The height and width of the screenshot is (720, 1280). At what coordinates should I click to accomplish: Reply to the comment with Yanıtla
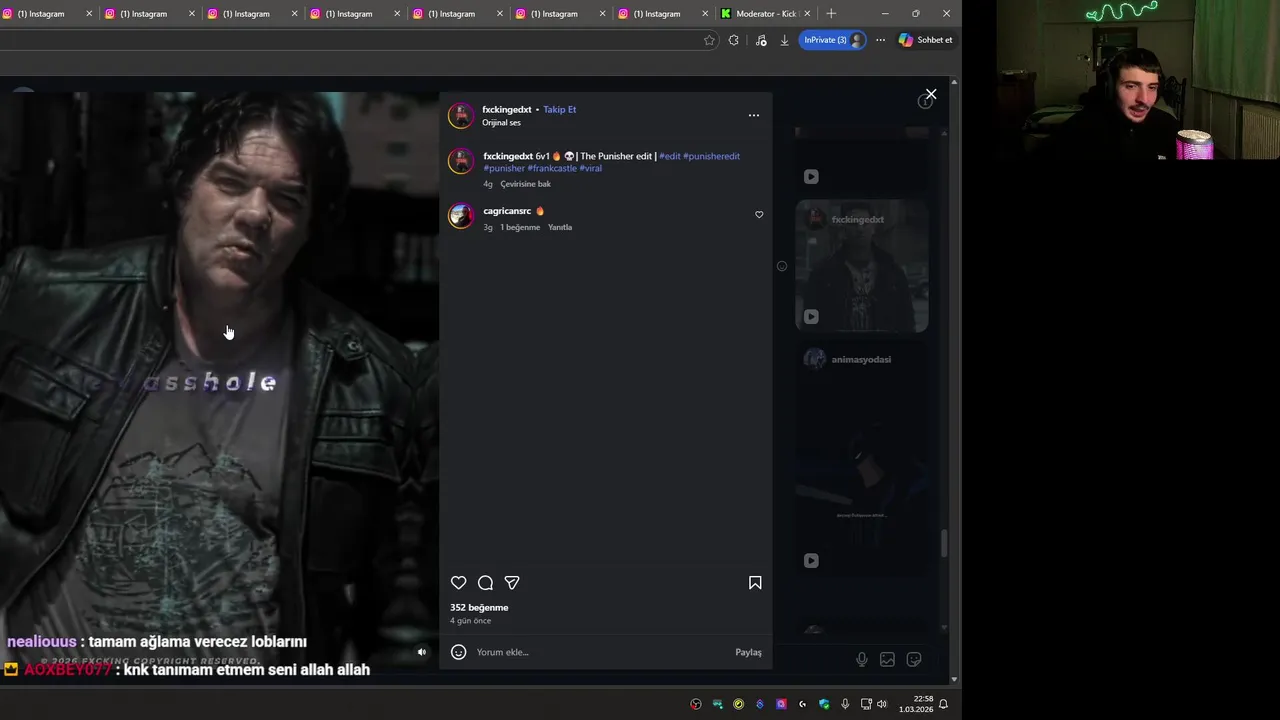(x=560, y=227)
